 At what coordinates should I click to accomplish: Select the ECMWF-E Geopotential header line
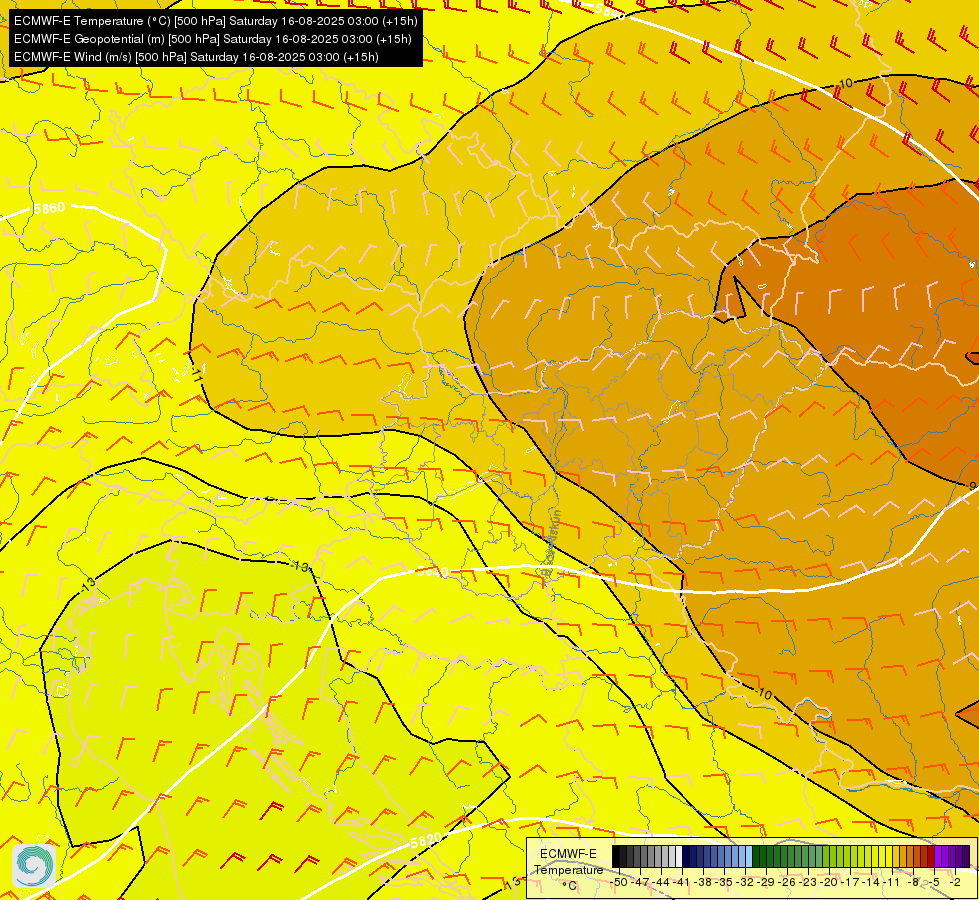pyautogui.click(x=212, y=39)
